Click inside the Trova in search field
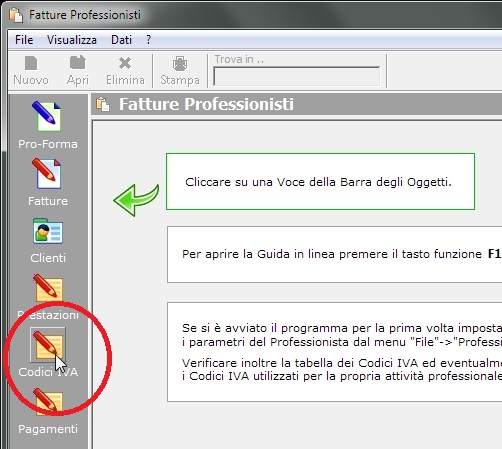 [297, 76]
